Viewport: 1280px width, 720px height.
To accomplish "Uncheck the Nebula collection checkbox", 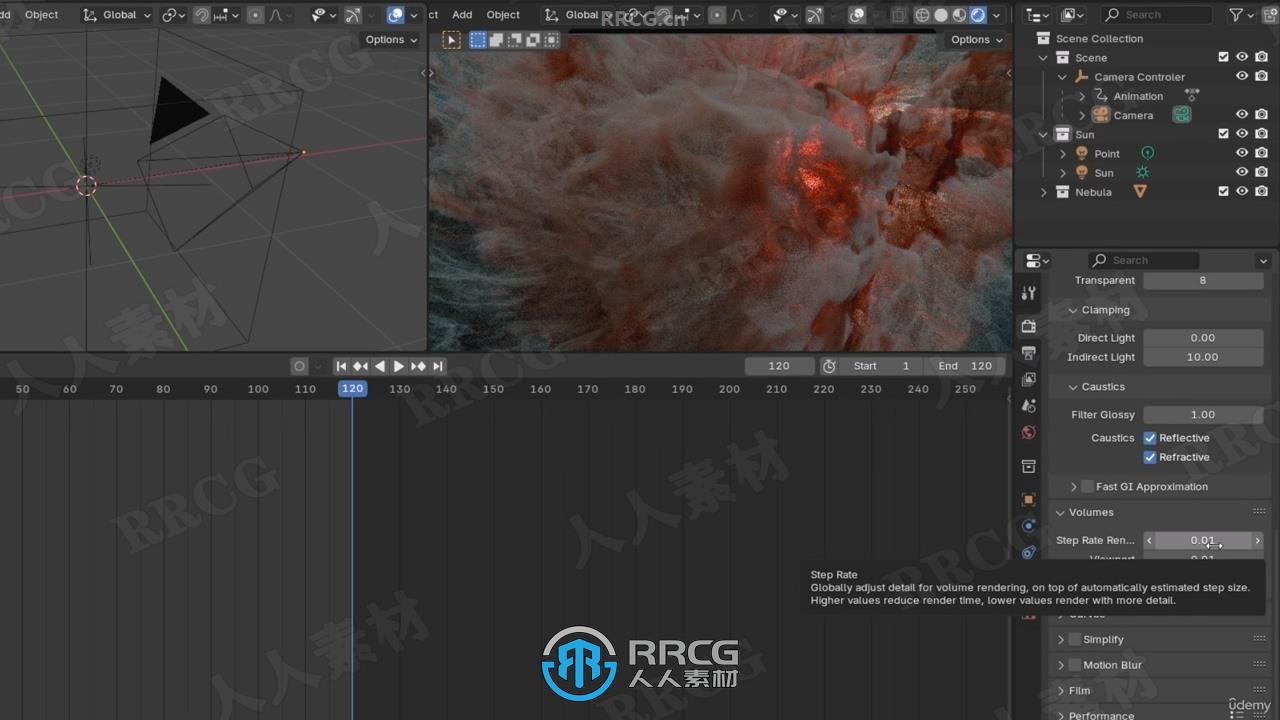I will tap(1223, 191).
